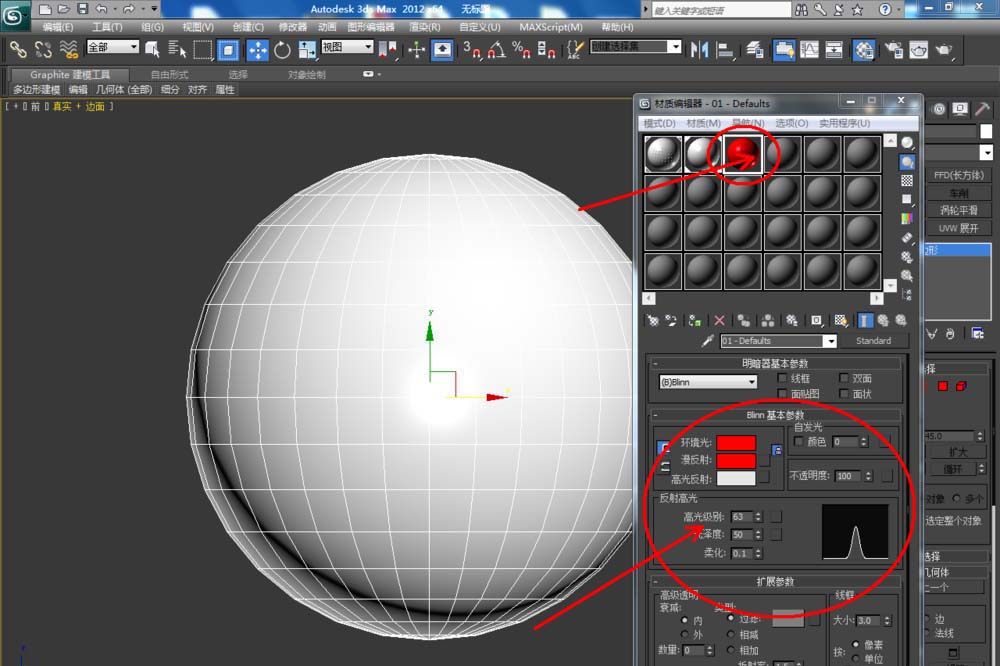Click the teapot Render icon
This screenshot has height=666, width=1000.
[943, 50]
